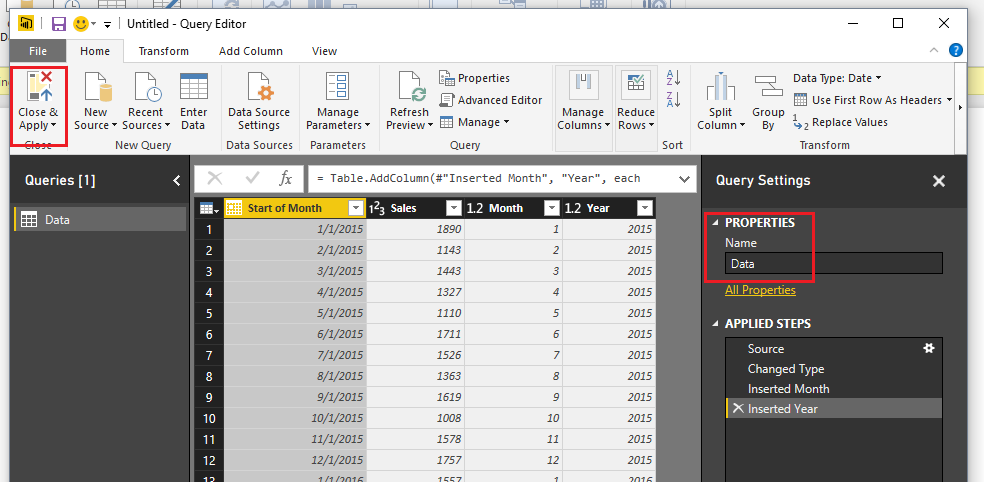Screen dimensions: 984x482
Task: Open the File menu
Action: click(38, 51)
